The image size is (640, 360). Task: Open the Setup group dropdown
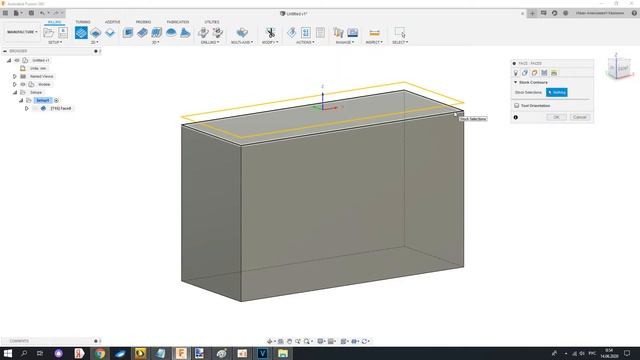point(56,42)
